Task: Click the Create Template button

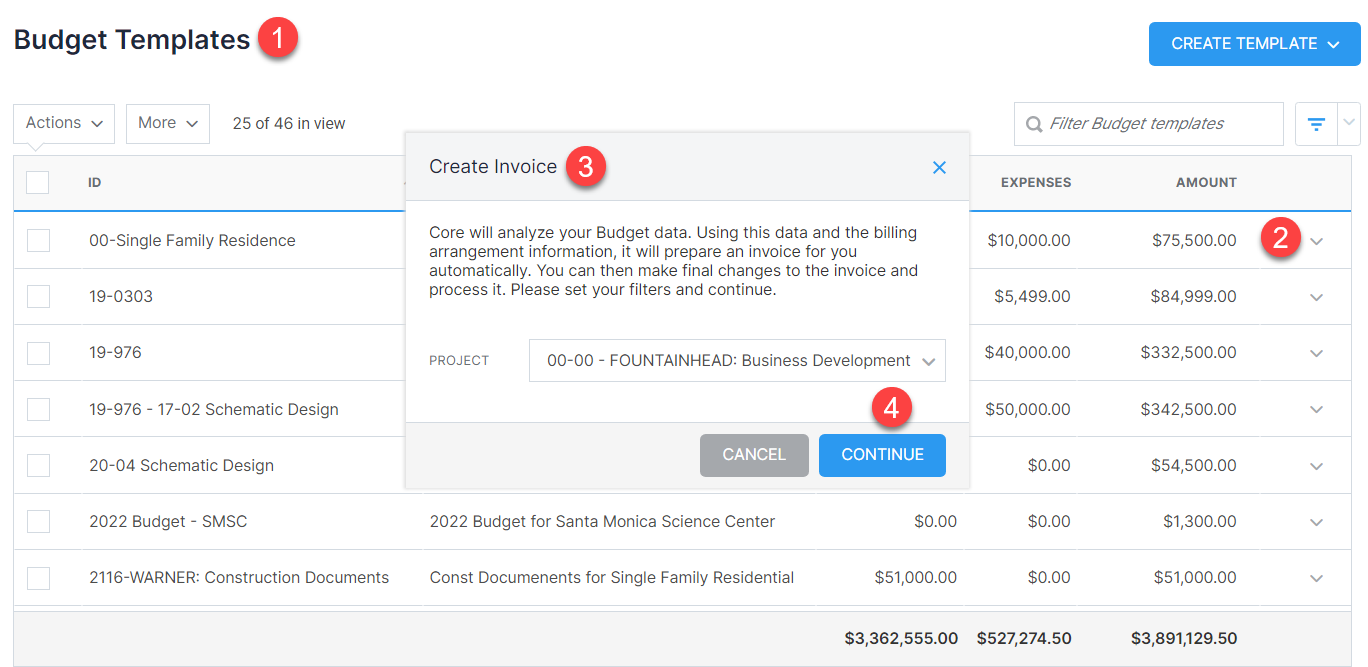Action: click(1254, 44)
